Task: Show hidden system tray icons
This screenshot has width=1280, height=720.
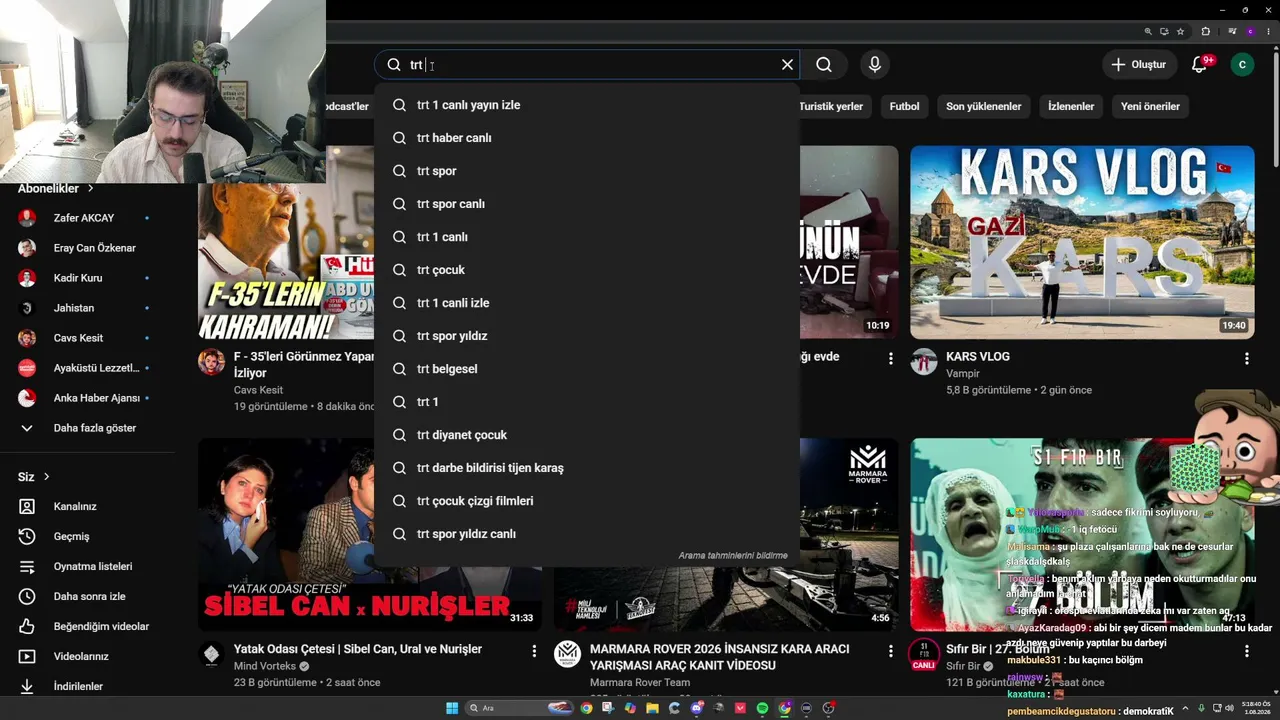Action: (1187, 708)
